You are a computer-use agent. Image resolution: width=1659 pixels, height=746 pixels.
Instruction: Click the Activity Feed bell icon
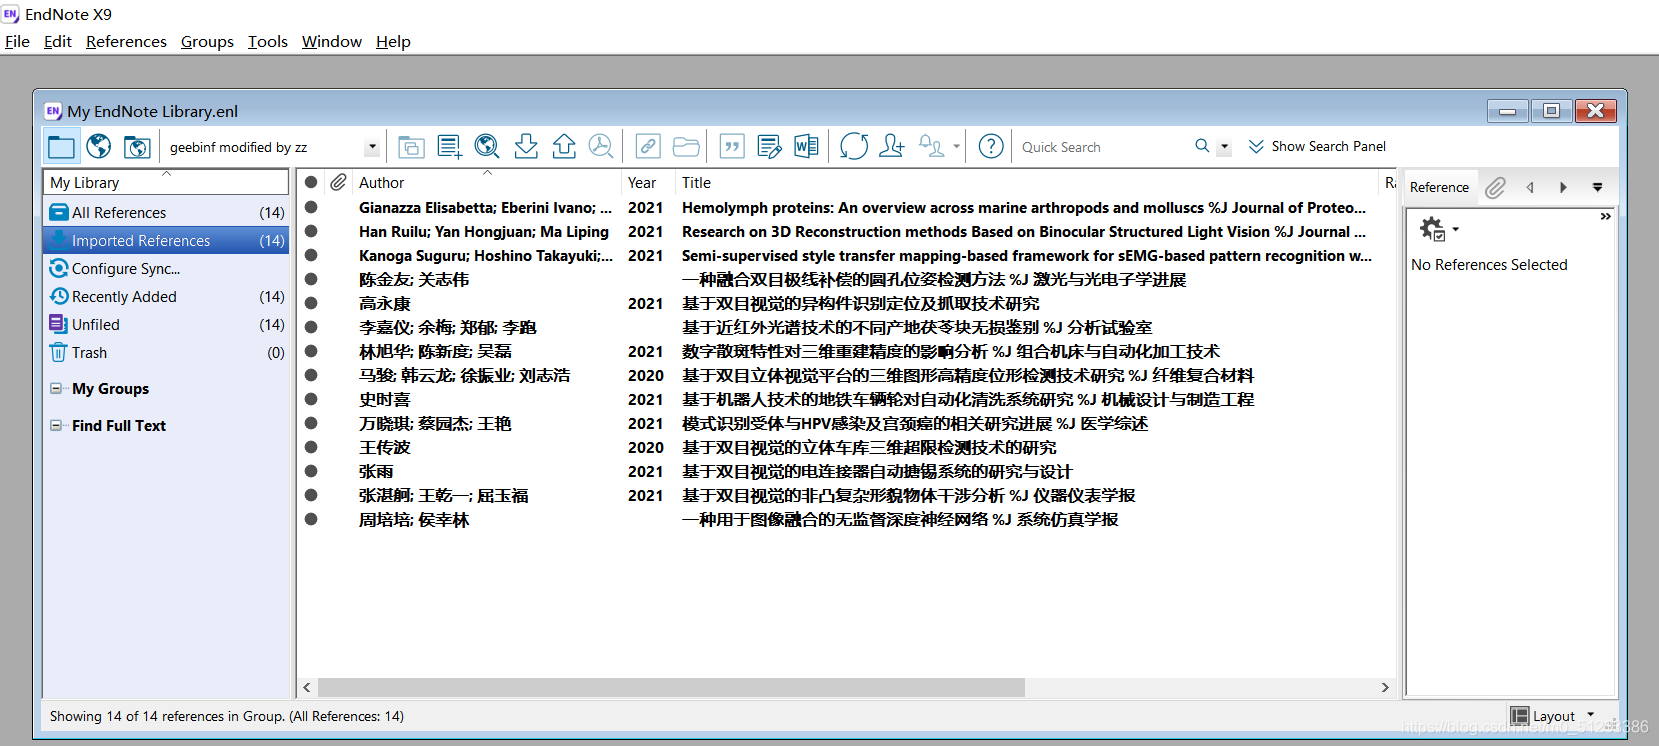tap(931, 147)
